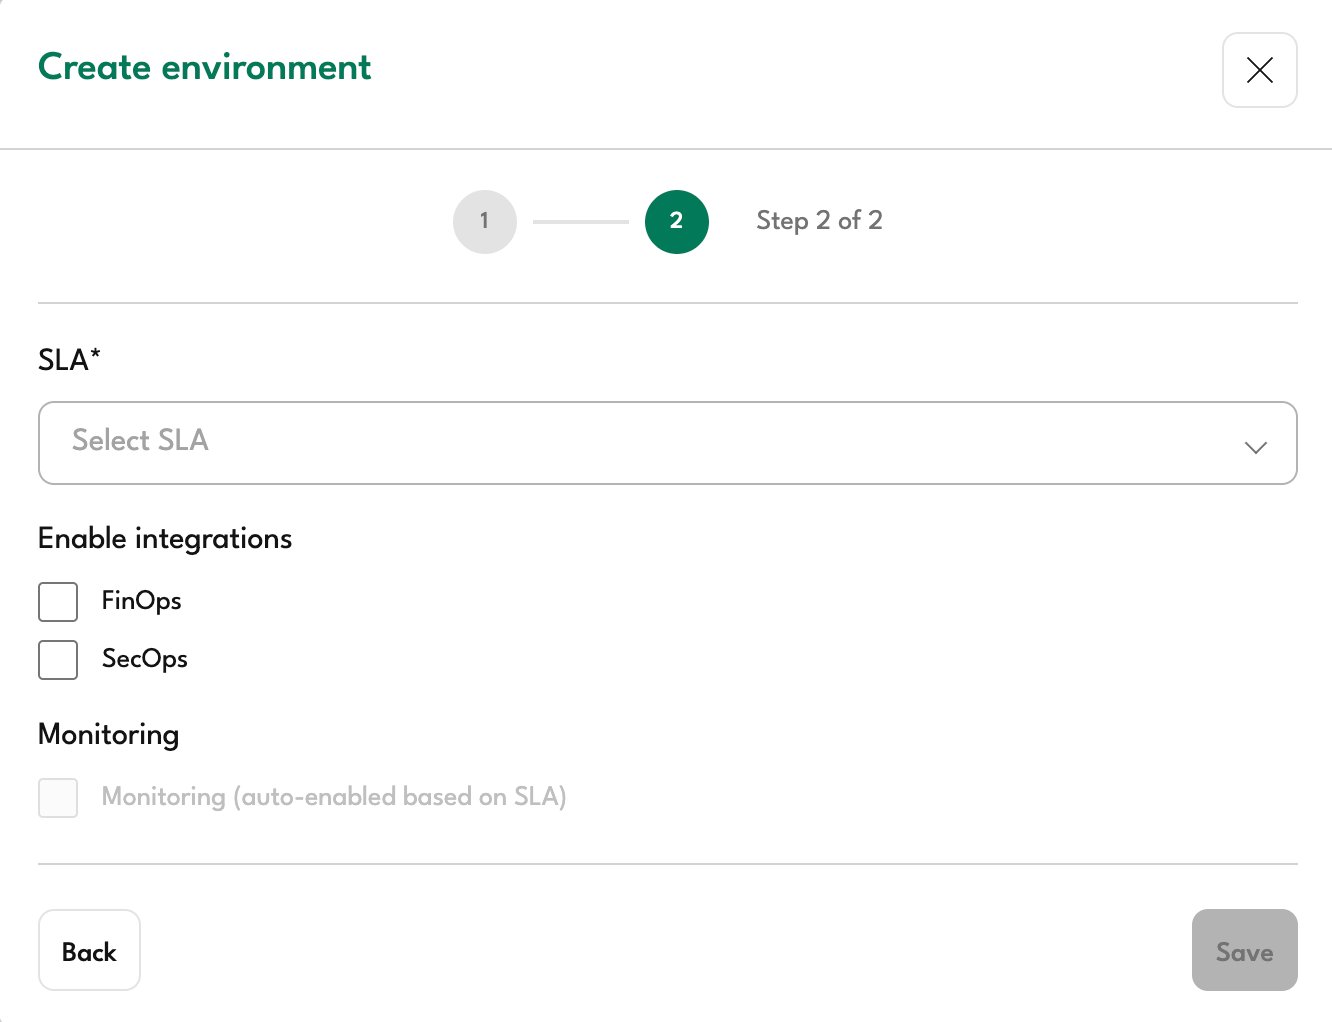Click the Step 2 of 2 label
The image size is (1332, 1022).
tap(819, 220)
